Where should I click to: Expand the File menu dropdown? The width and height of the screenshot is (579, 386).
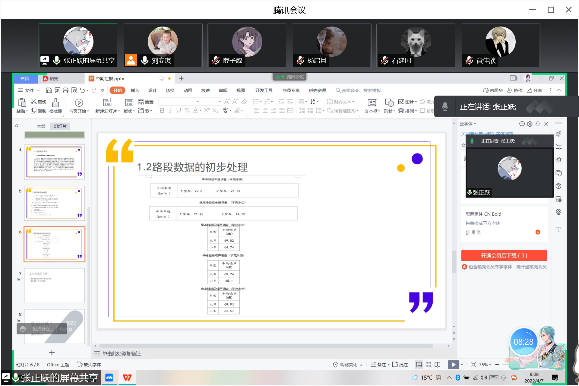(29, 90)
